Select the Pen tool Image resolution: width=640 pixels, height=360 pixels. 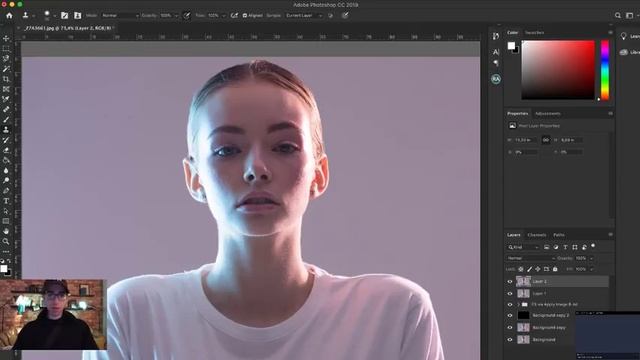coord(6,191)
